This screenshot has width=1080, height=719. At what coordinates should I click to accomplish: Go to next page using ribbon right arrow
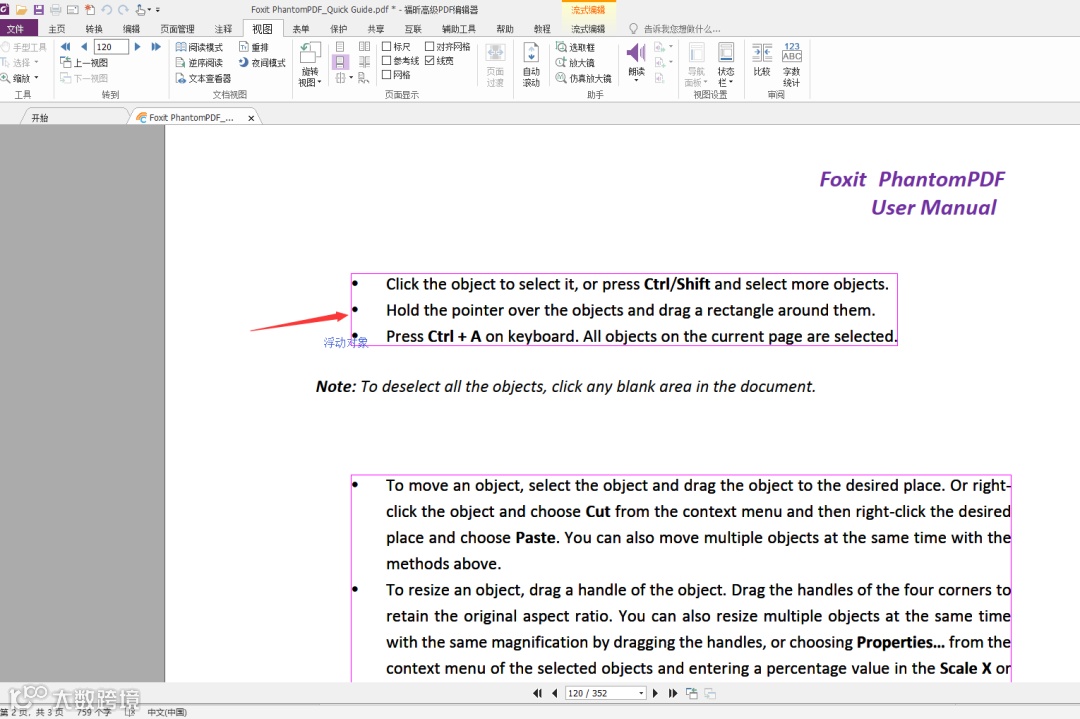[x=137, y=47]
